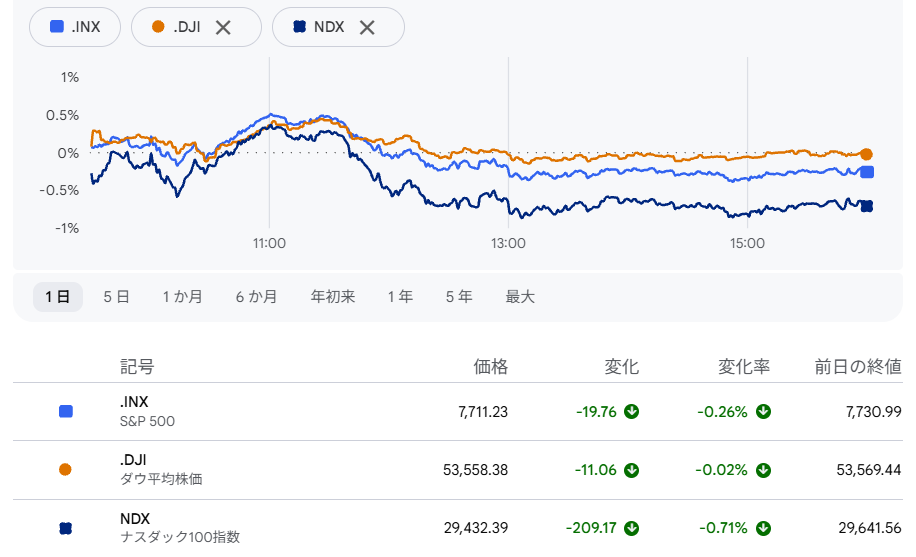Click previous close value 53,569.44
916x557 pixels.
[869, 470]
